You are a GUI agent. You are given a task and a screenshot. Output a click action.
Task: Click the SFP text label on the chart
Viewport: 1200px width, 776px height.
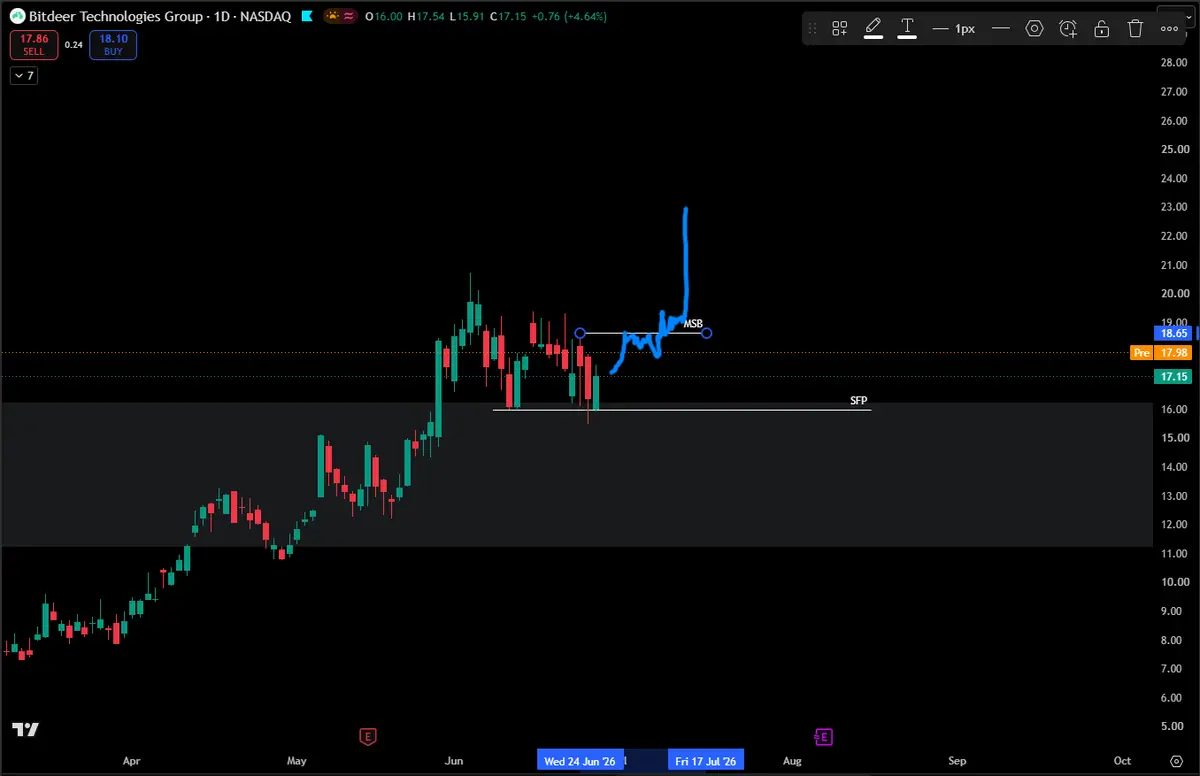pos(858,400)
